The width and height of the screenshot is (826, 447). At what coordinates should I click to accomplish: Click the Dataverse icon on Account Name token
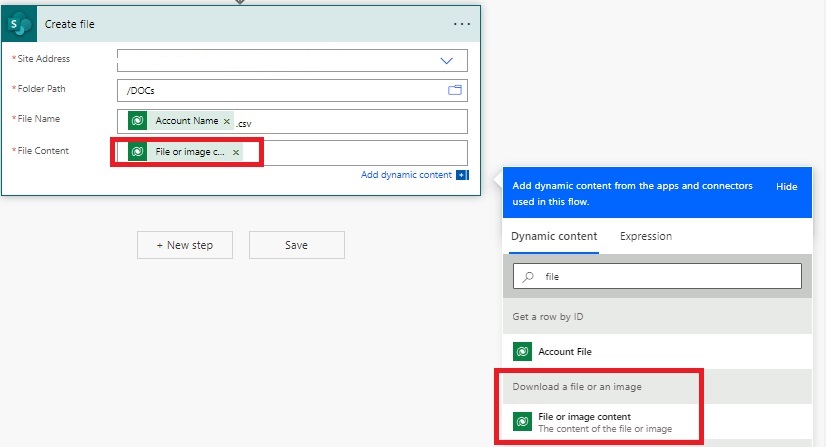(137, 121)
